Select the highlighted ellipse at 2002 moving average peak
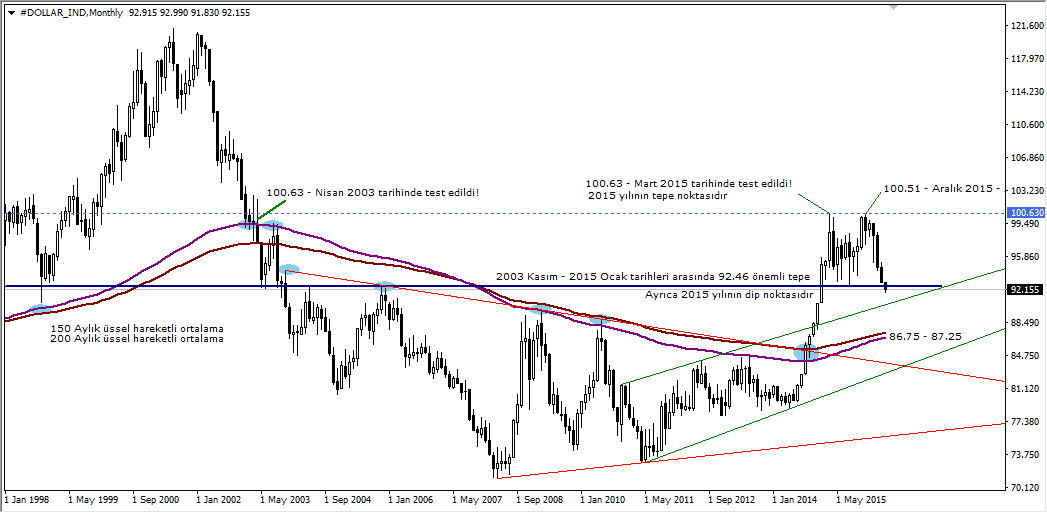This screenshot has height=513, width=1047. 260,225
